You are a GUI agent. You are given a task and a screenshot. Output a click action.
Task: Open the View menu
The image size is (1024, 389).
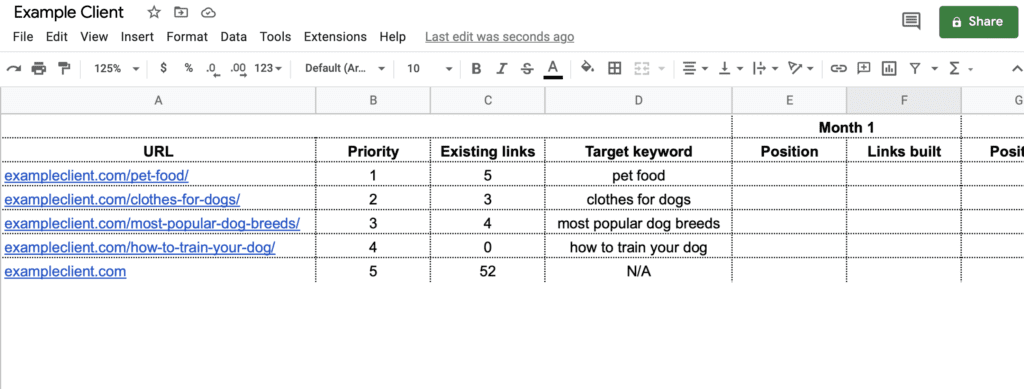click(94, 37)
